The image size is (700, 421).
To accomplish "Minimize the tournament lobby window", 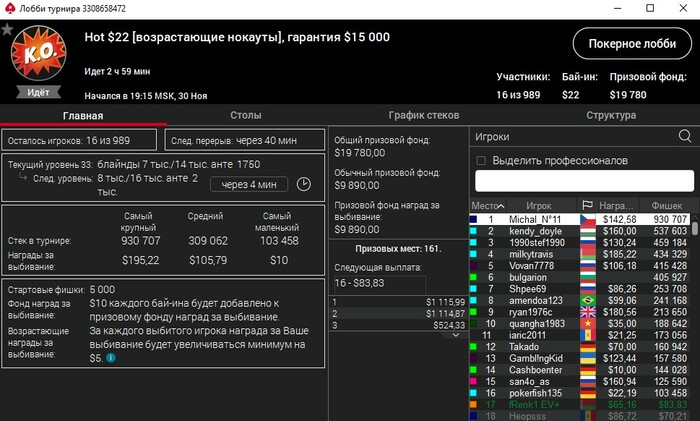I will [618, 8].
